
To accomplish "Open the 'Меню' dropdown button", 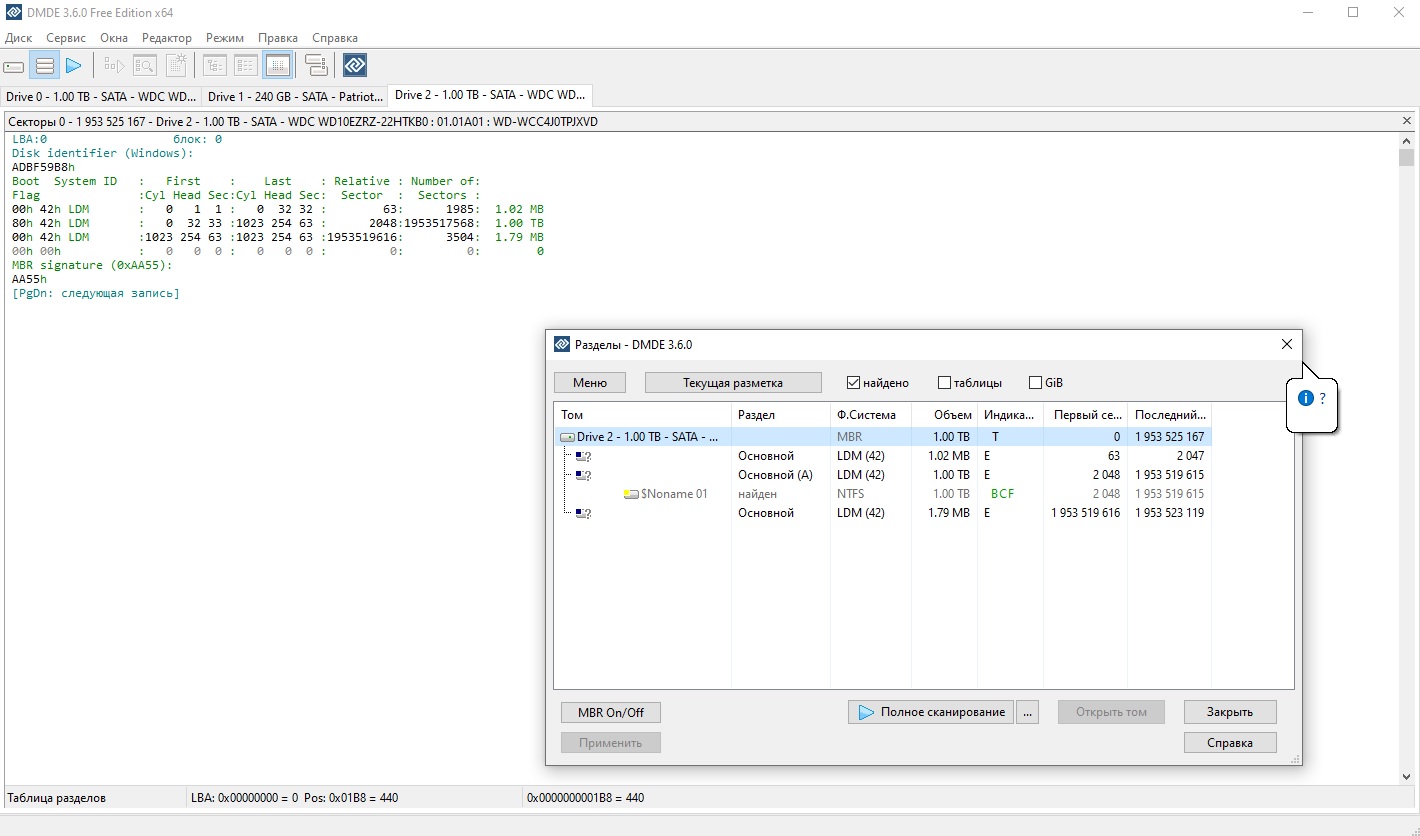I will point(590,383).
